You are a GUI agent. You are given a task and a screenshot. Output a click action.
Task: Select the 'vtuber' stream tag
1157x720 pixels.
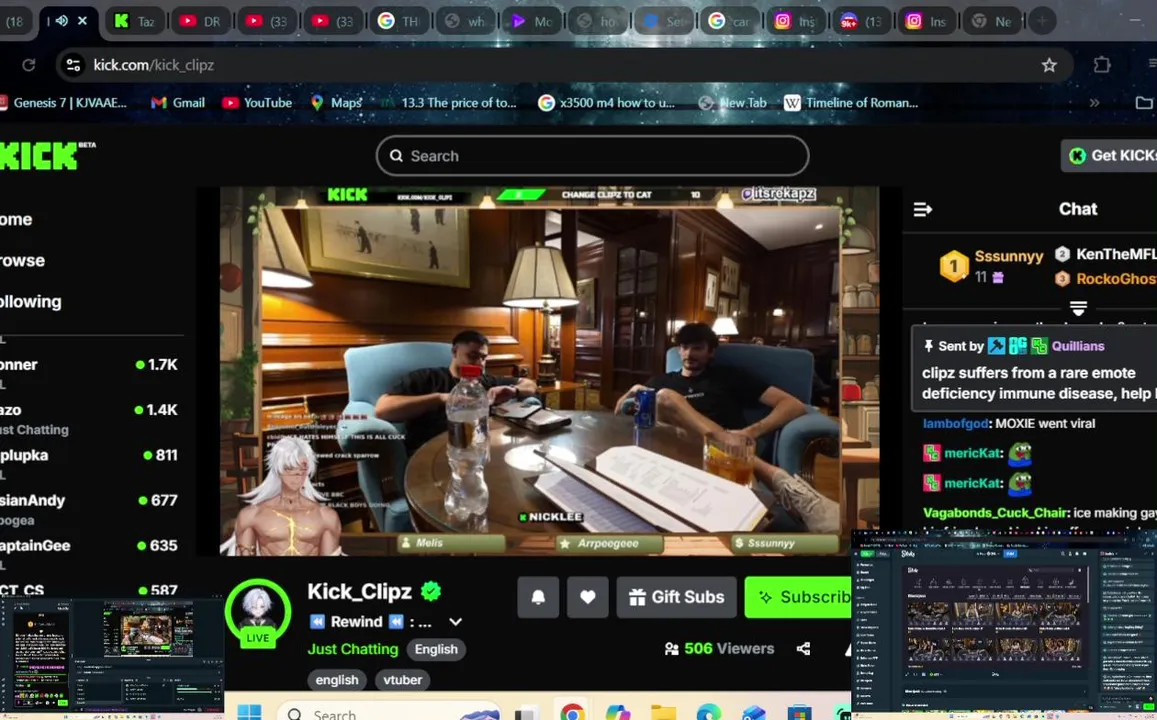click(x=403, y=680)
